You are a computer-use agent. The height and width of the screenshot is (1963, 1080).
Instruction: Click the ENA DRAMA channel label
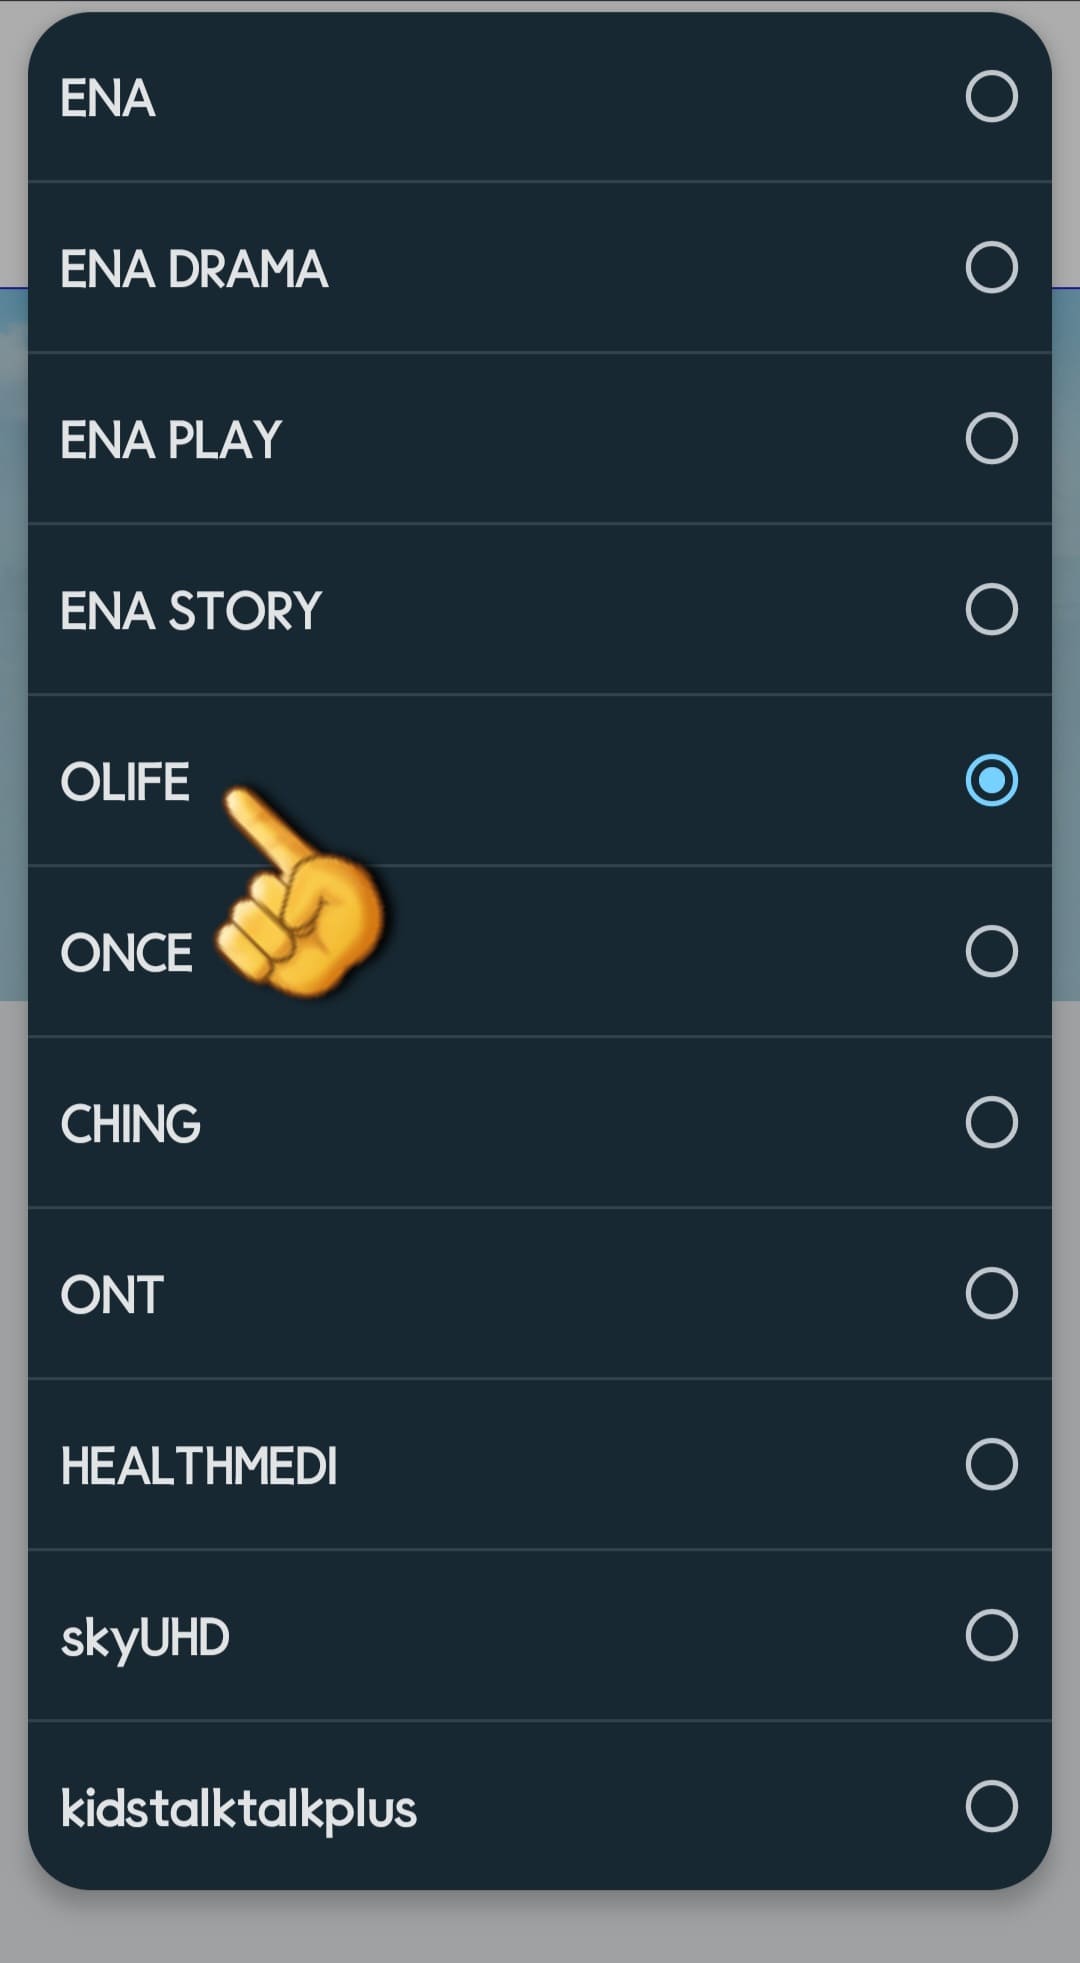pos(196,267)
